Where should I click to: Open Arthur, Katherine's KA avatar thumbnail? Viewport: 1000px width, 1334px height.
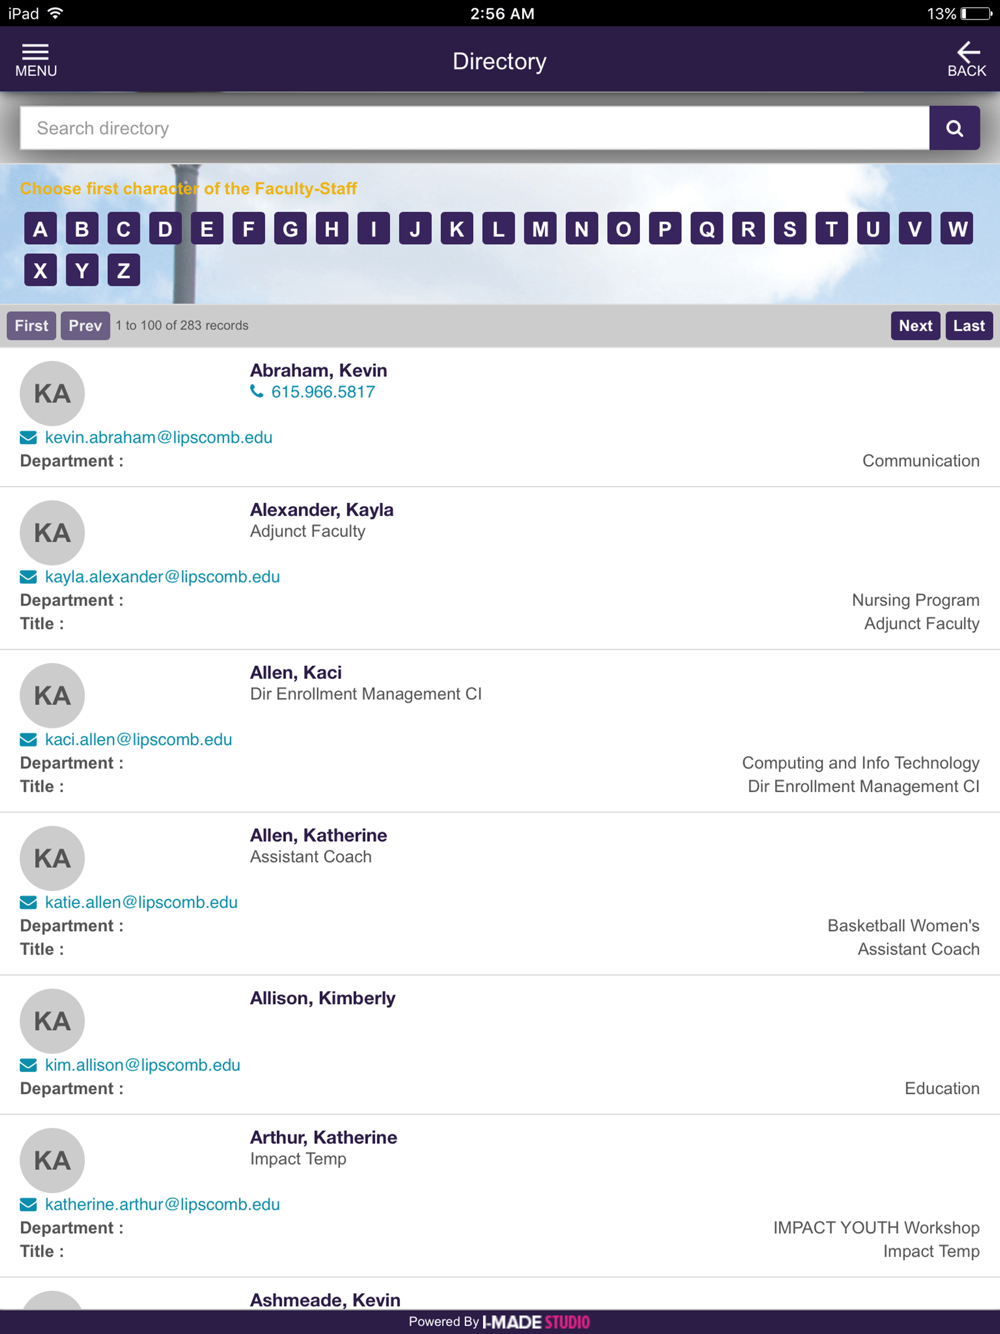click(x=52, y=1160)
